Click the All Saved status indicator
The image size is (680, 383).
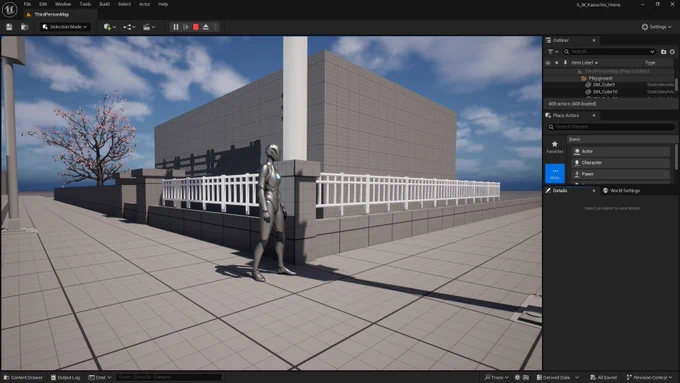click(x=603, y=377)
